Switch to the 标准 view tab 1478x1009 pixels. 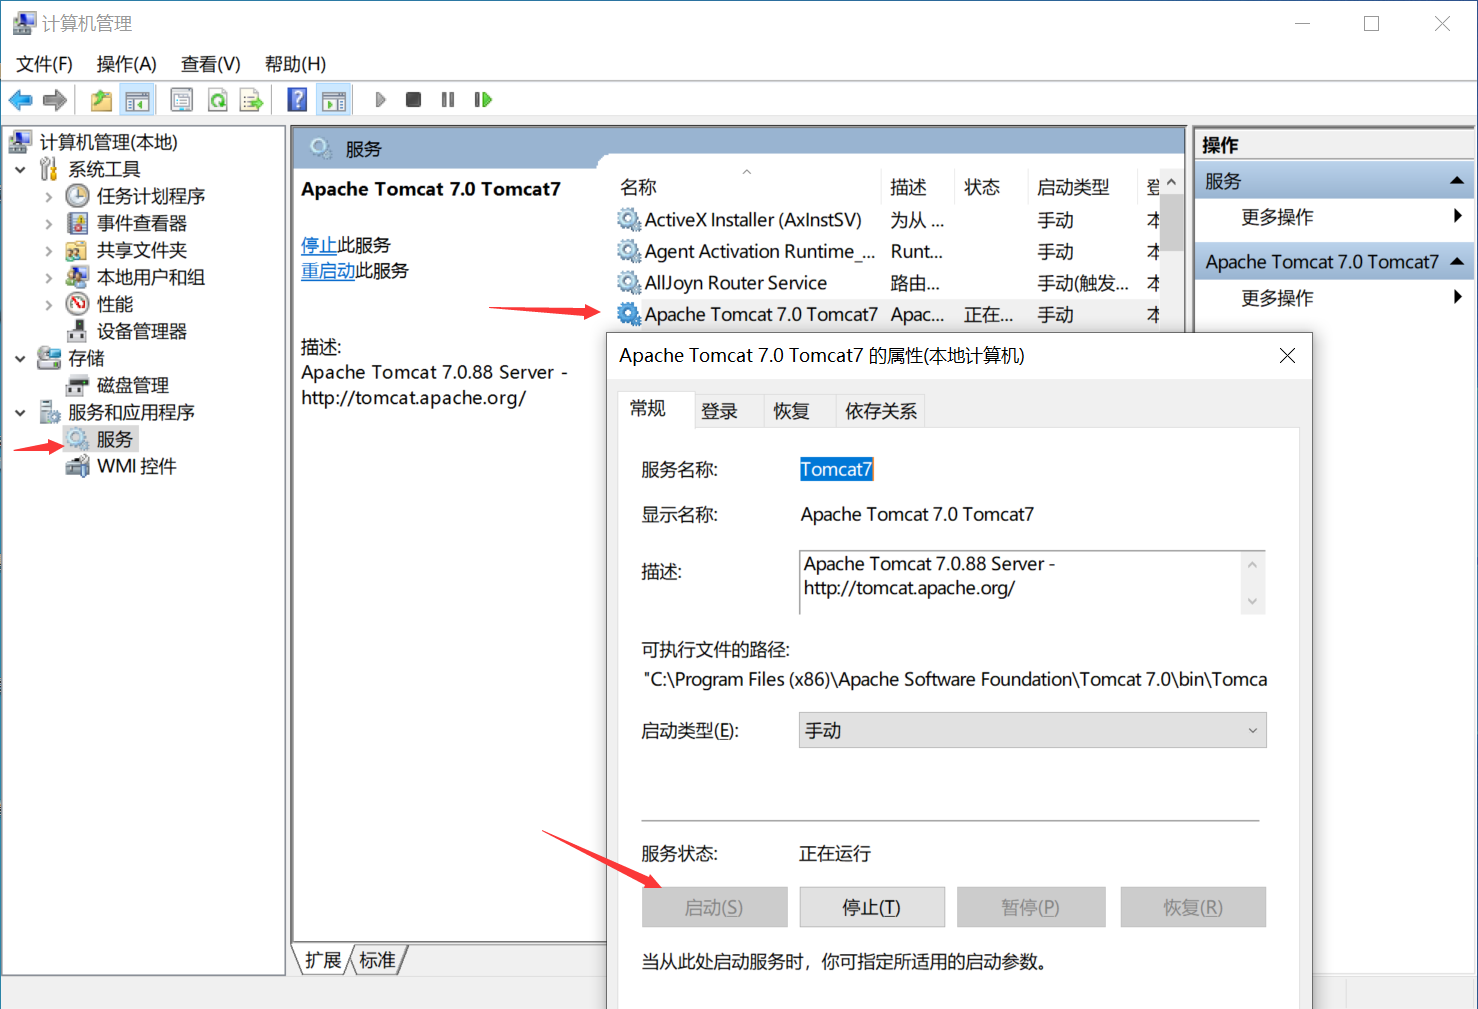377,960
